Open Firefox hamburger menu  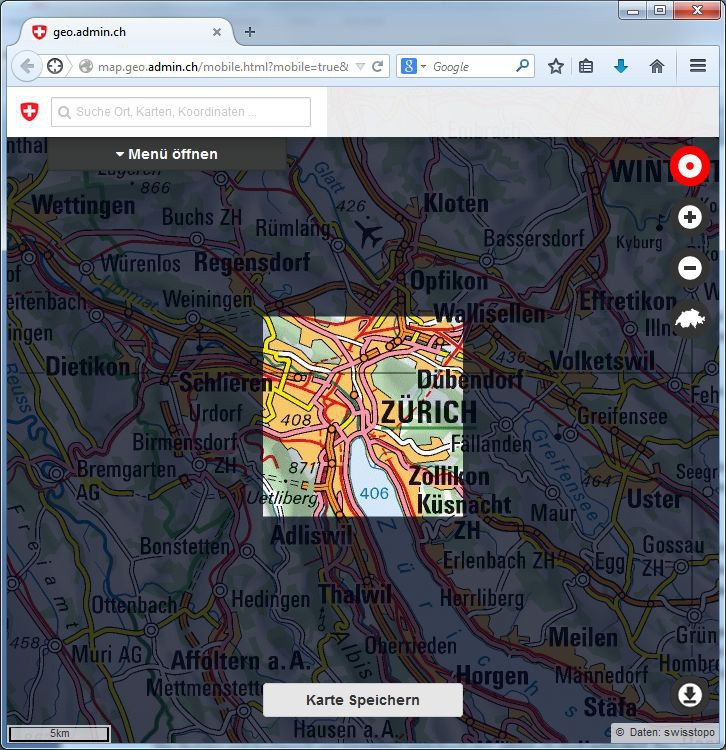click(x=698, y=66)
